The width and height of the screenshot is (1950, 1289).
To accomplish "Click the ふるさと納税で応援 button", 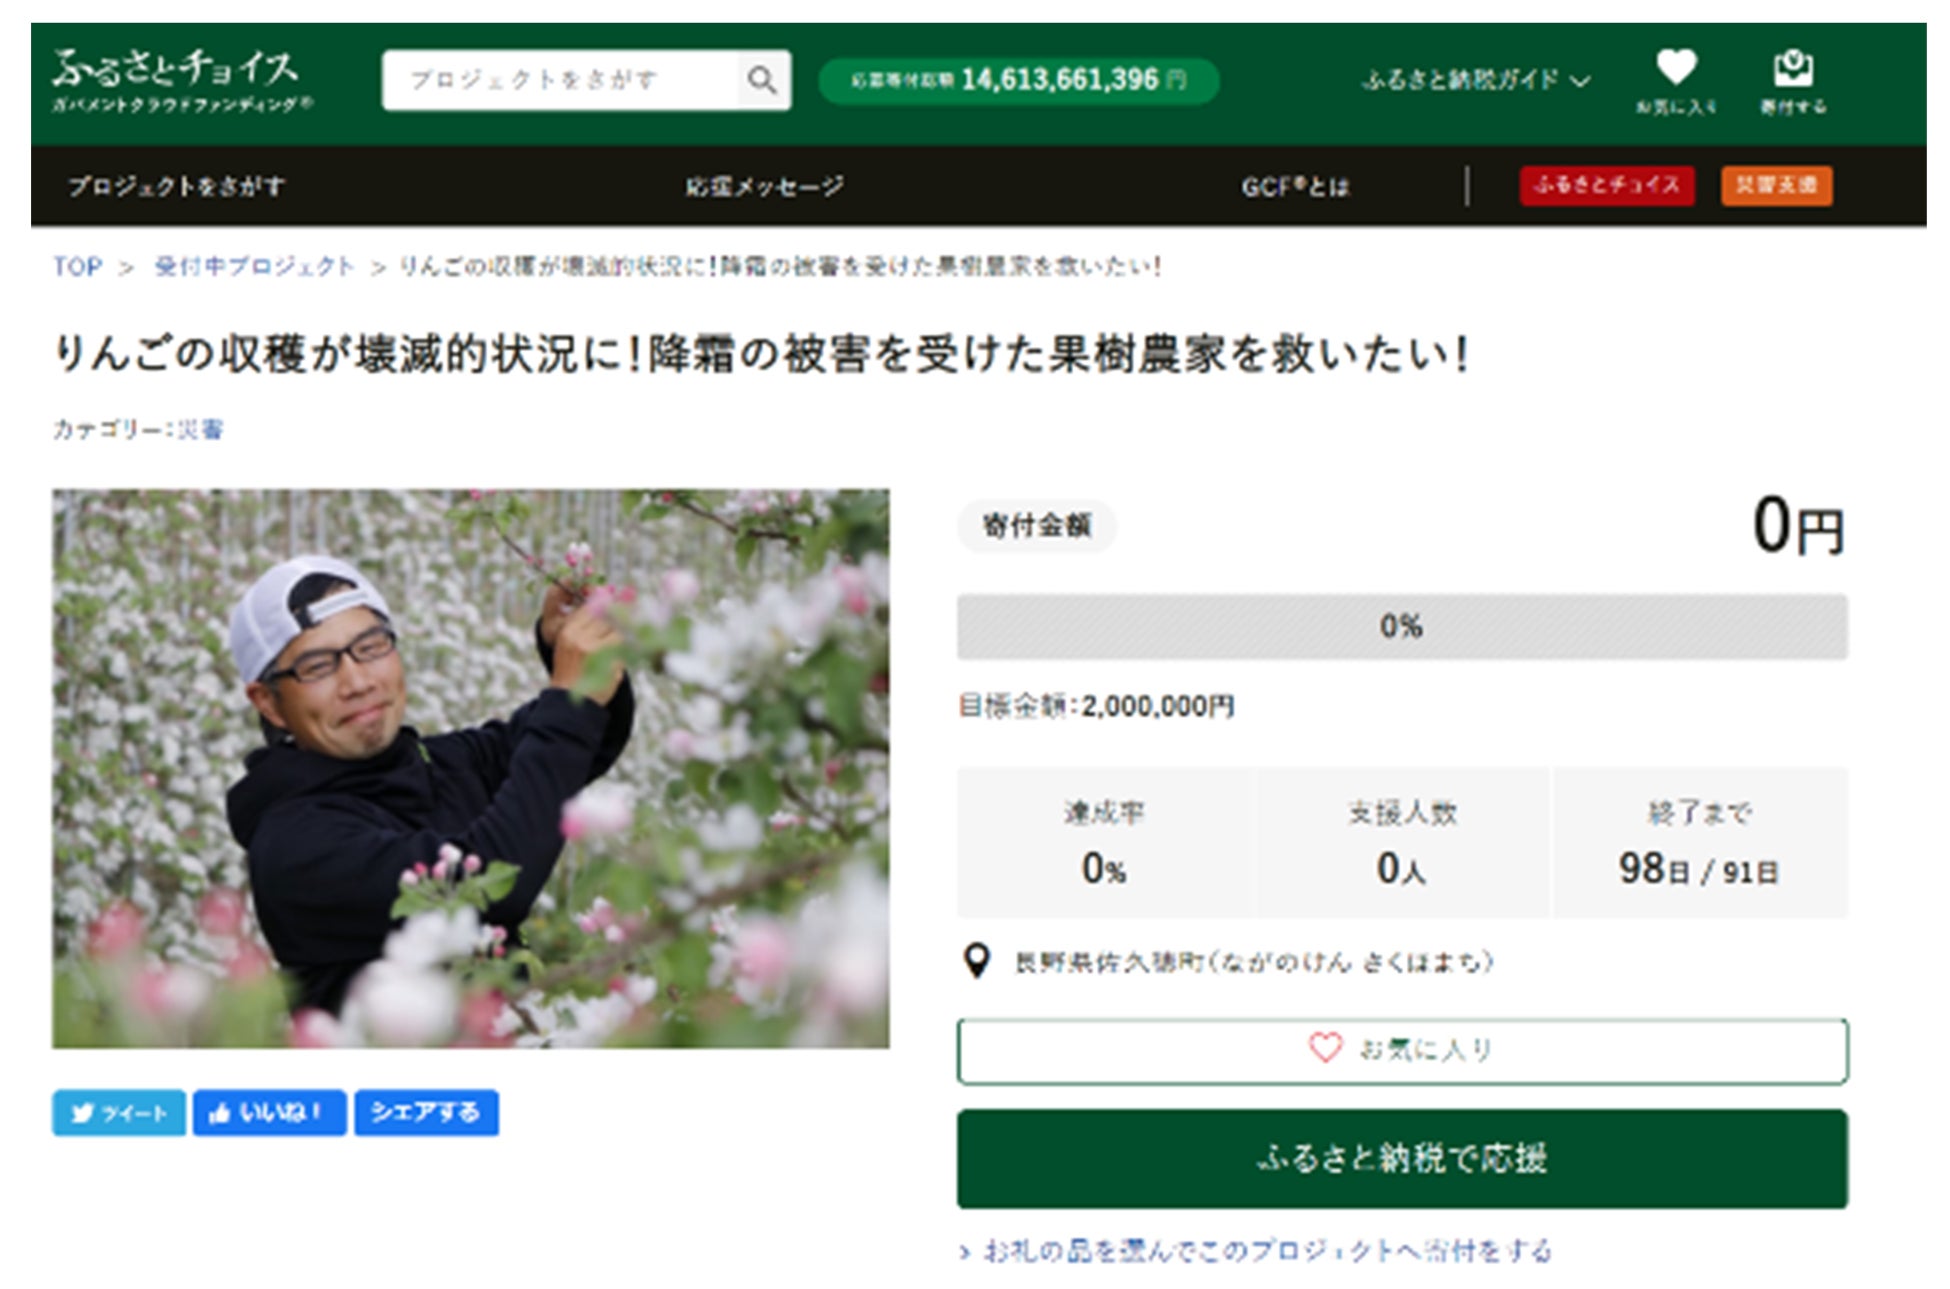I will click(x=1402, y=1158).
